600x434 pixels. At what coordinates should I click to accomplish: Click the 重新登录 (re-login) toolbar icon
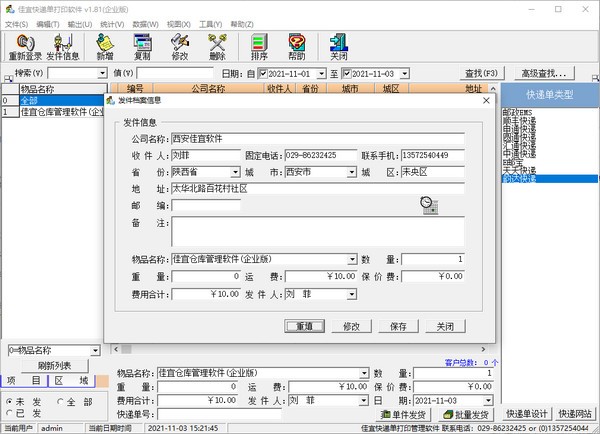coord(25,43)
